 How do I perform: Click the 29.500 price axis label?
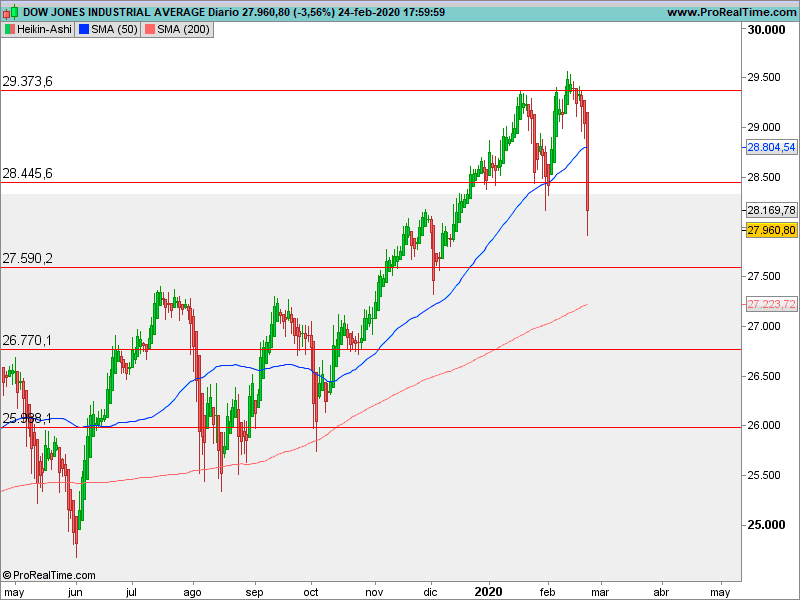[x=764, y=77]
